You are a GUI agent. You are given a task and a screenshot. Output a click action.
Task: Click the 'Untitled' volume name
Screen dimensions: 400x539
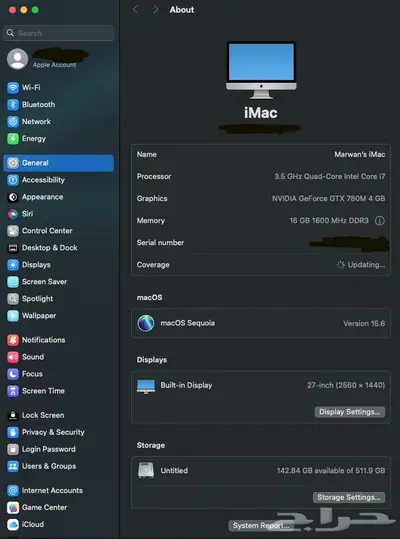(174, 471)
